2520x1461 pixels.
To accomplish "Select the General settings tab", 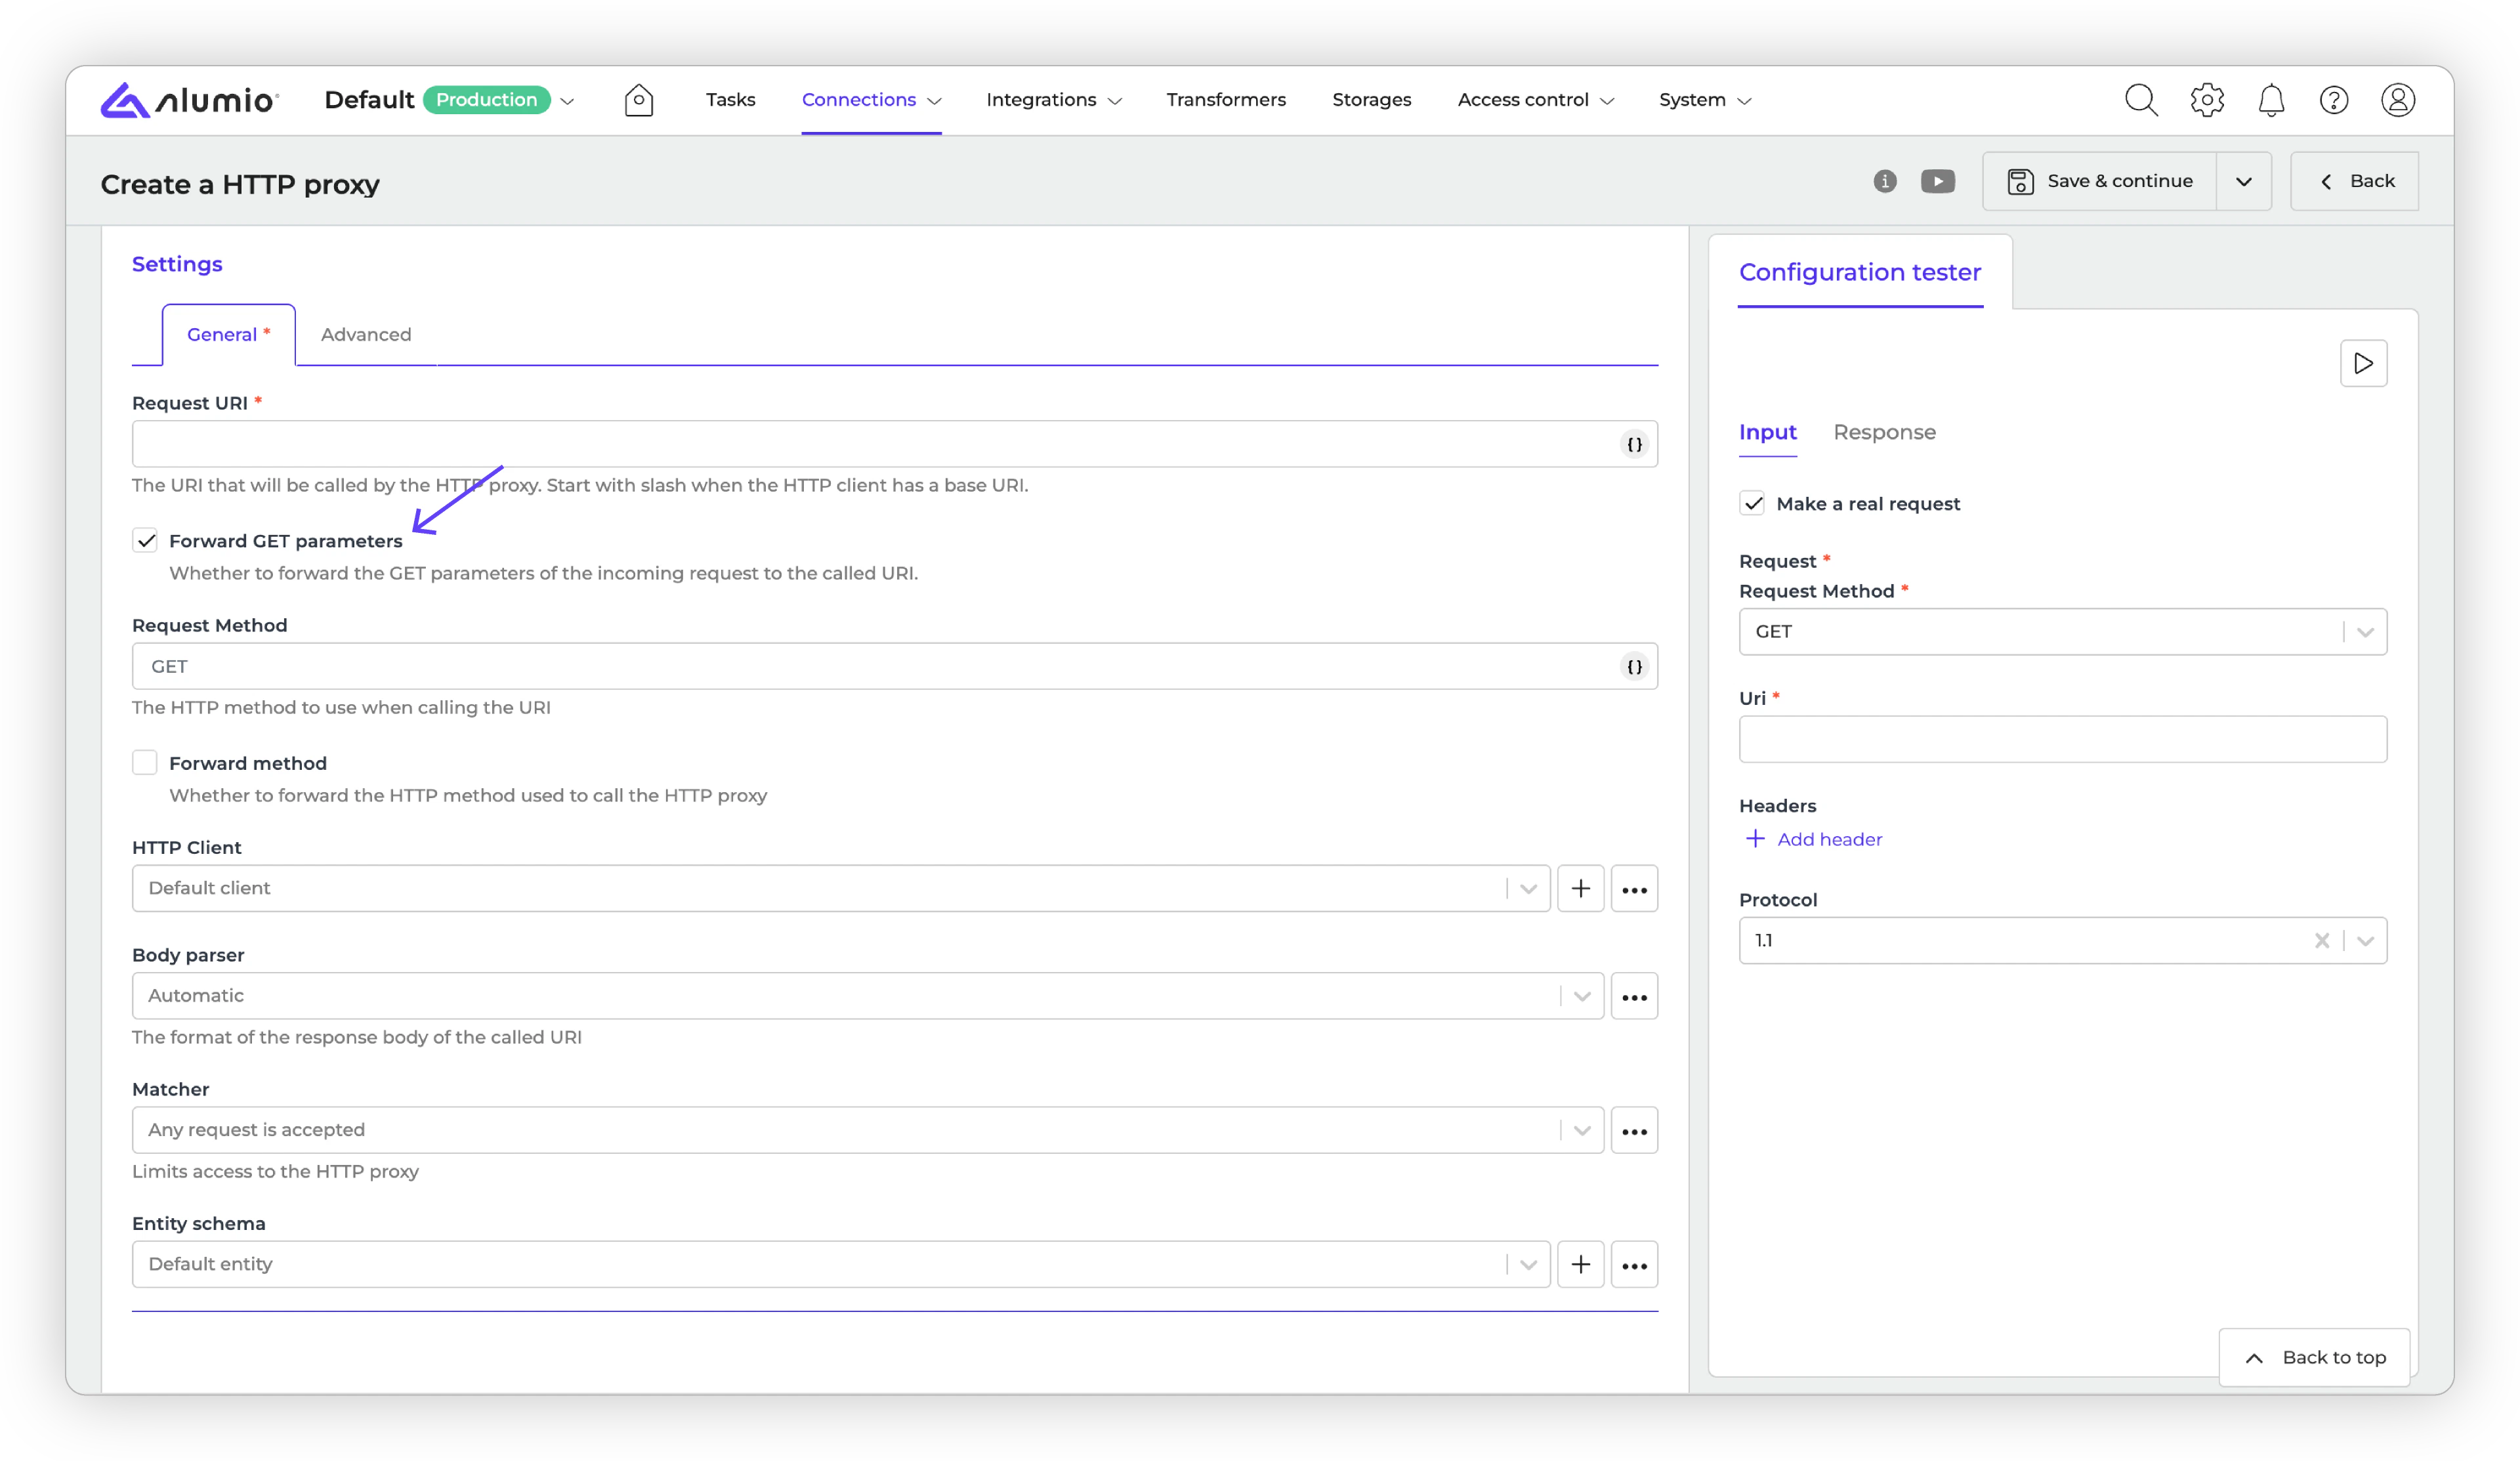I will tap(228, 335).
